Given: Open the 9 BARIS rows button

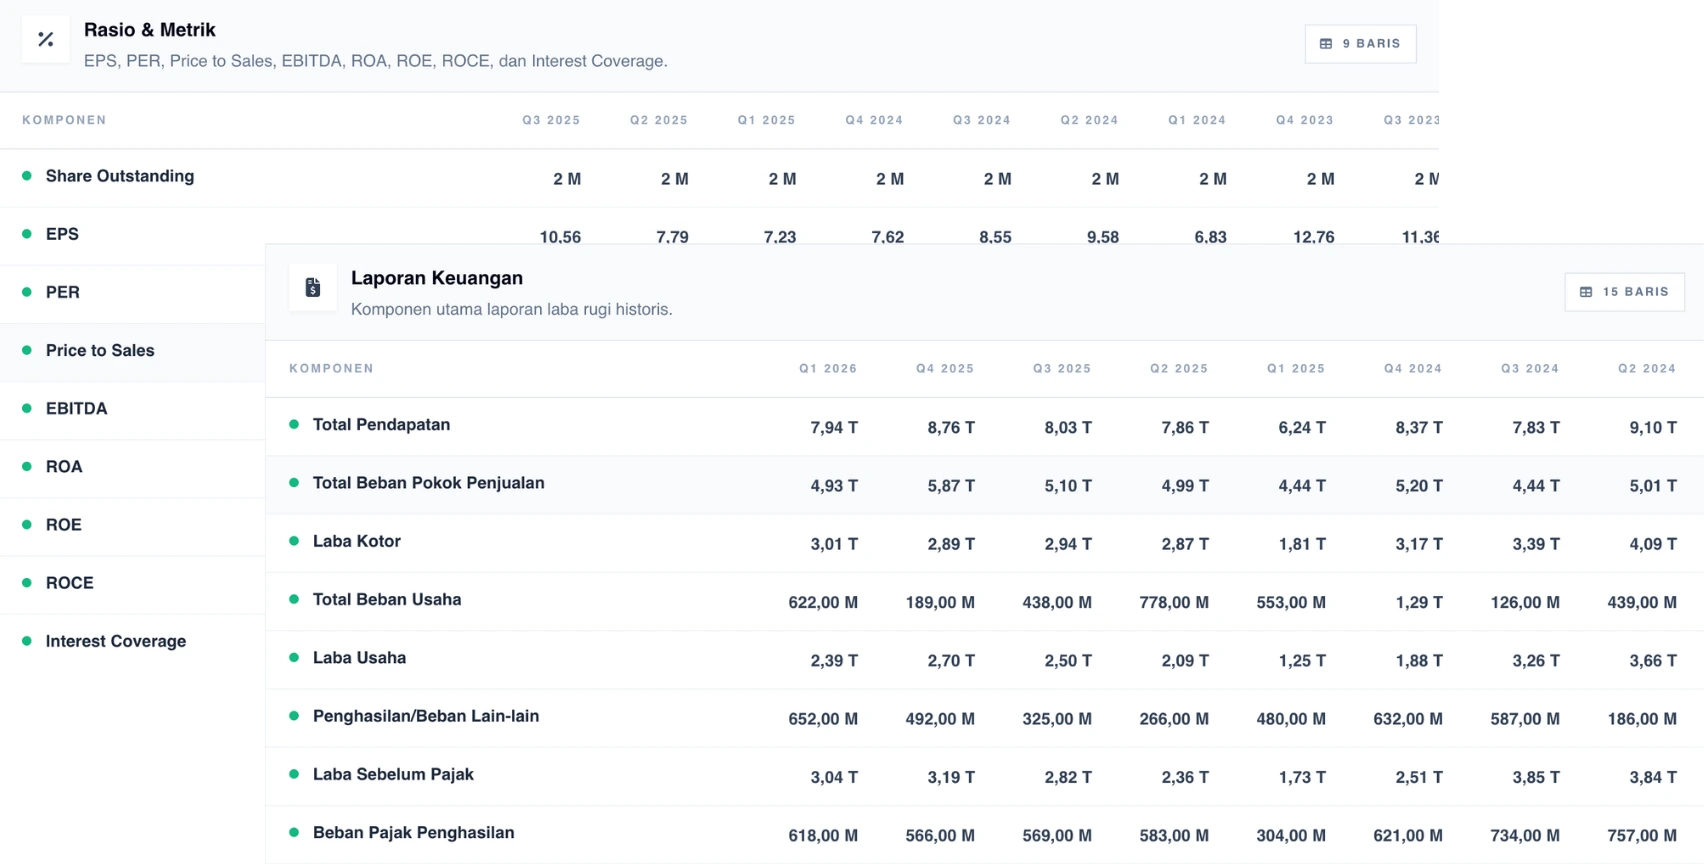Looking at the screenshot, I should pos(1360,44).
